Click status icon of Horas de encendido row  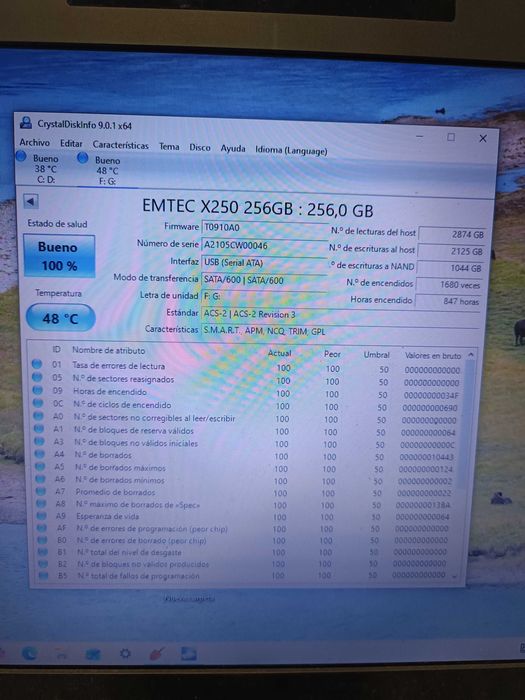38,390
